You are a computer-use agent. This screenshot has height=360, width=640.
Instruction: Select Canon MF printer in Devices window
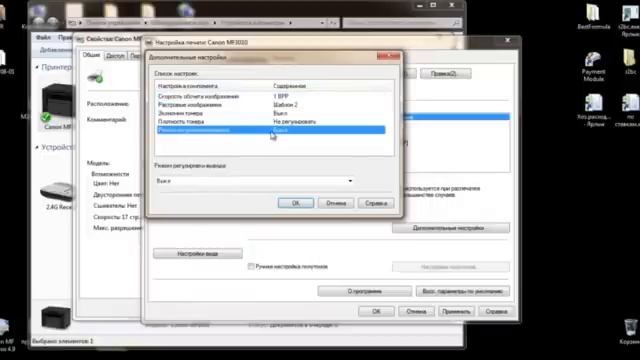click(x=57, y=107)
